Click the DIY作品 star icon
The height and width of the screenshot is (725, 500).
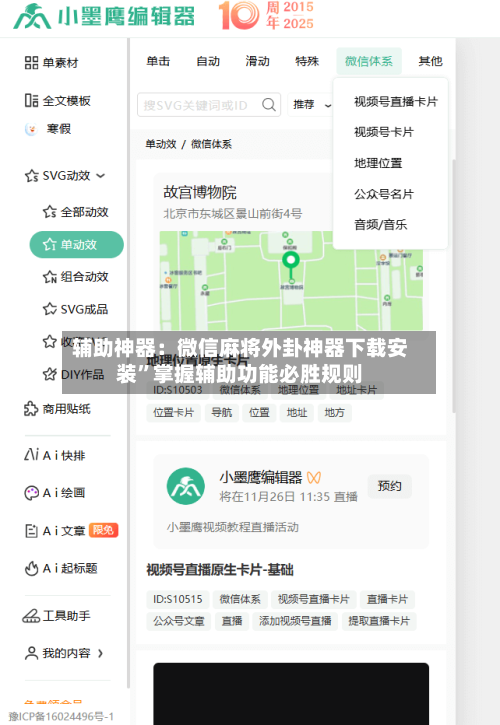(49, 374)
